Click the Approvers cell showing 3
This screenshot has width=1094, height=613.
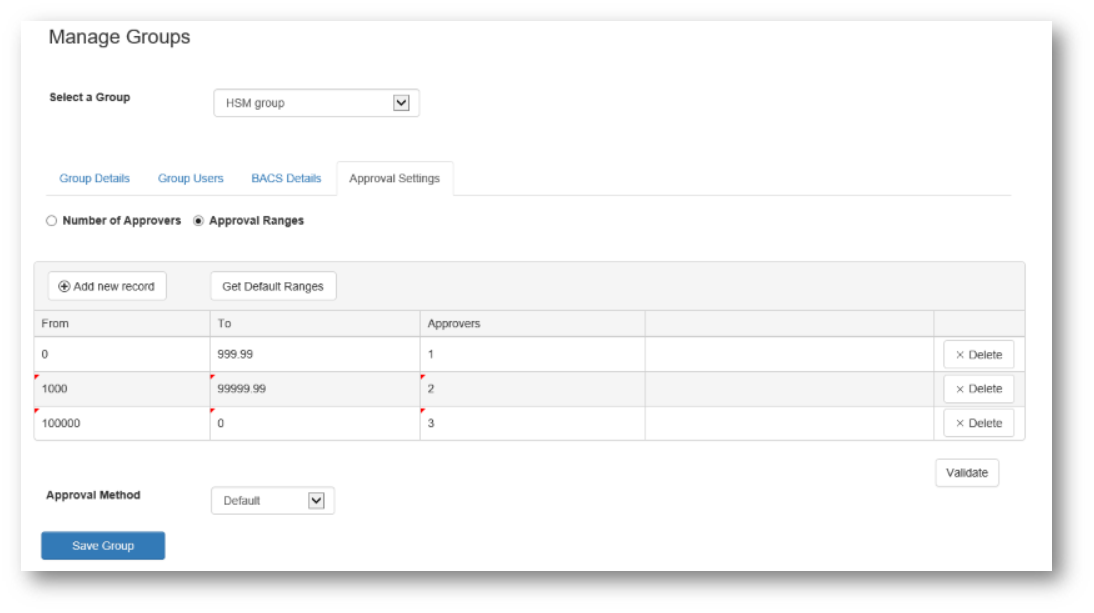pos(532,423)
